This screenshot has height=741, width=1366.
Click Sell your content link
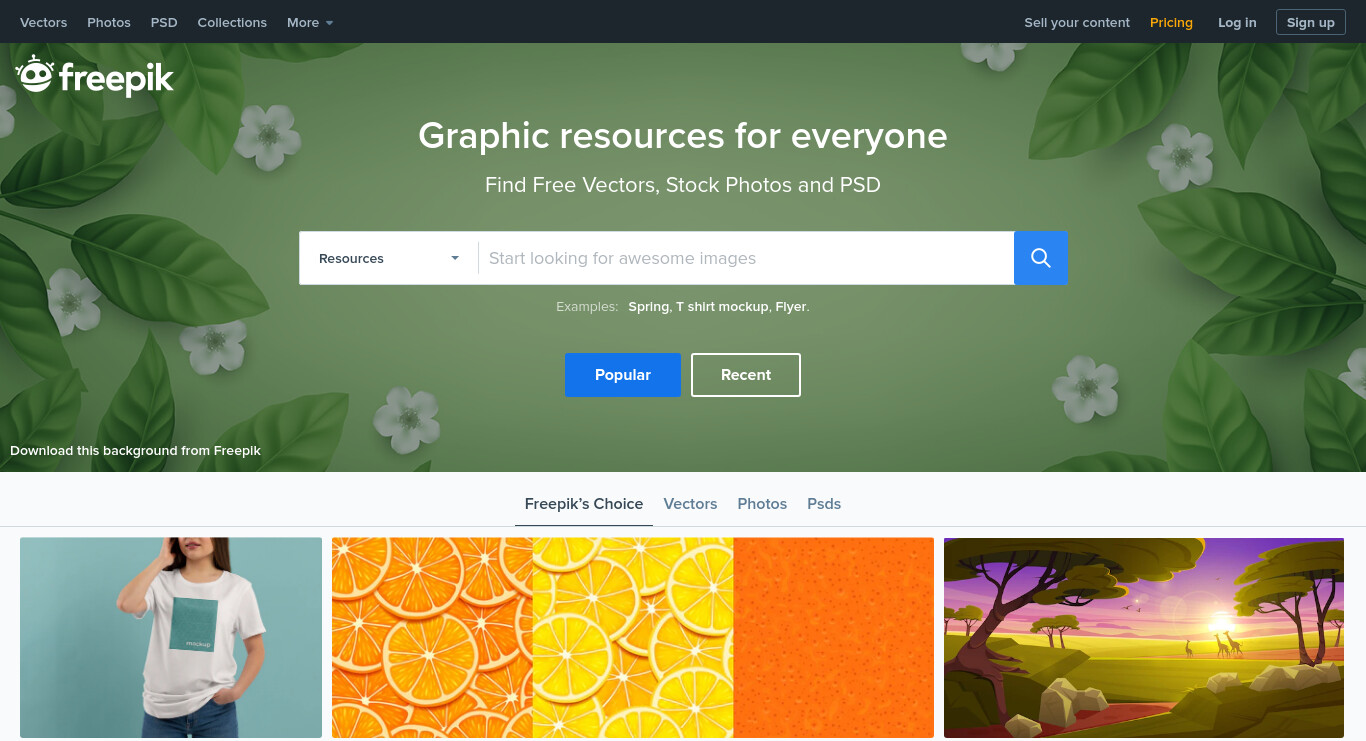(1077, 22)
